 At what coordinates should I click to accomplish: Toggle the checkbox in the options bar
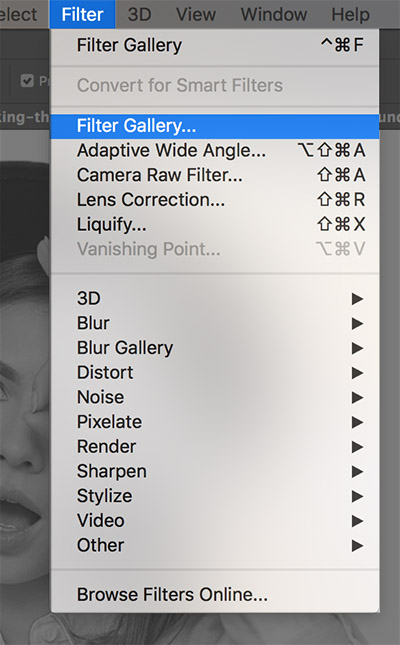point(27,81)
